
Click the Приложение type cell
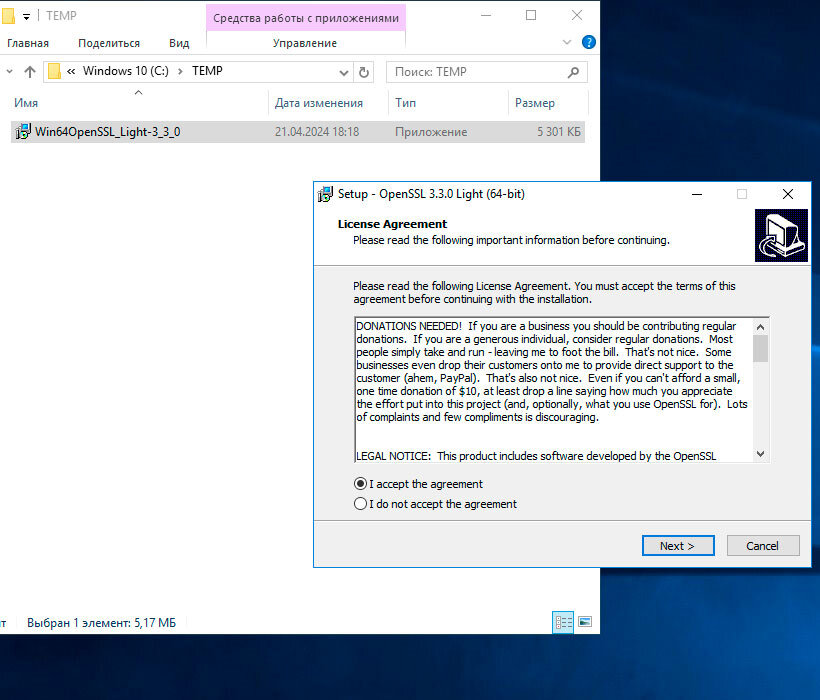click(431, 132)
